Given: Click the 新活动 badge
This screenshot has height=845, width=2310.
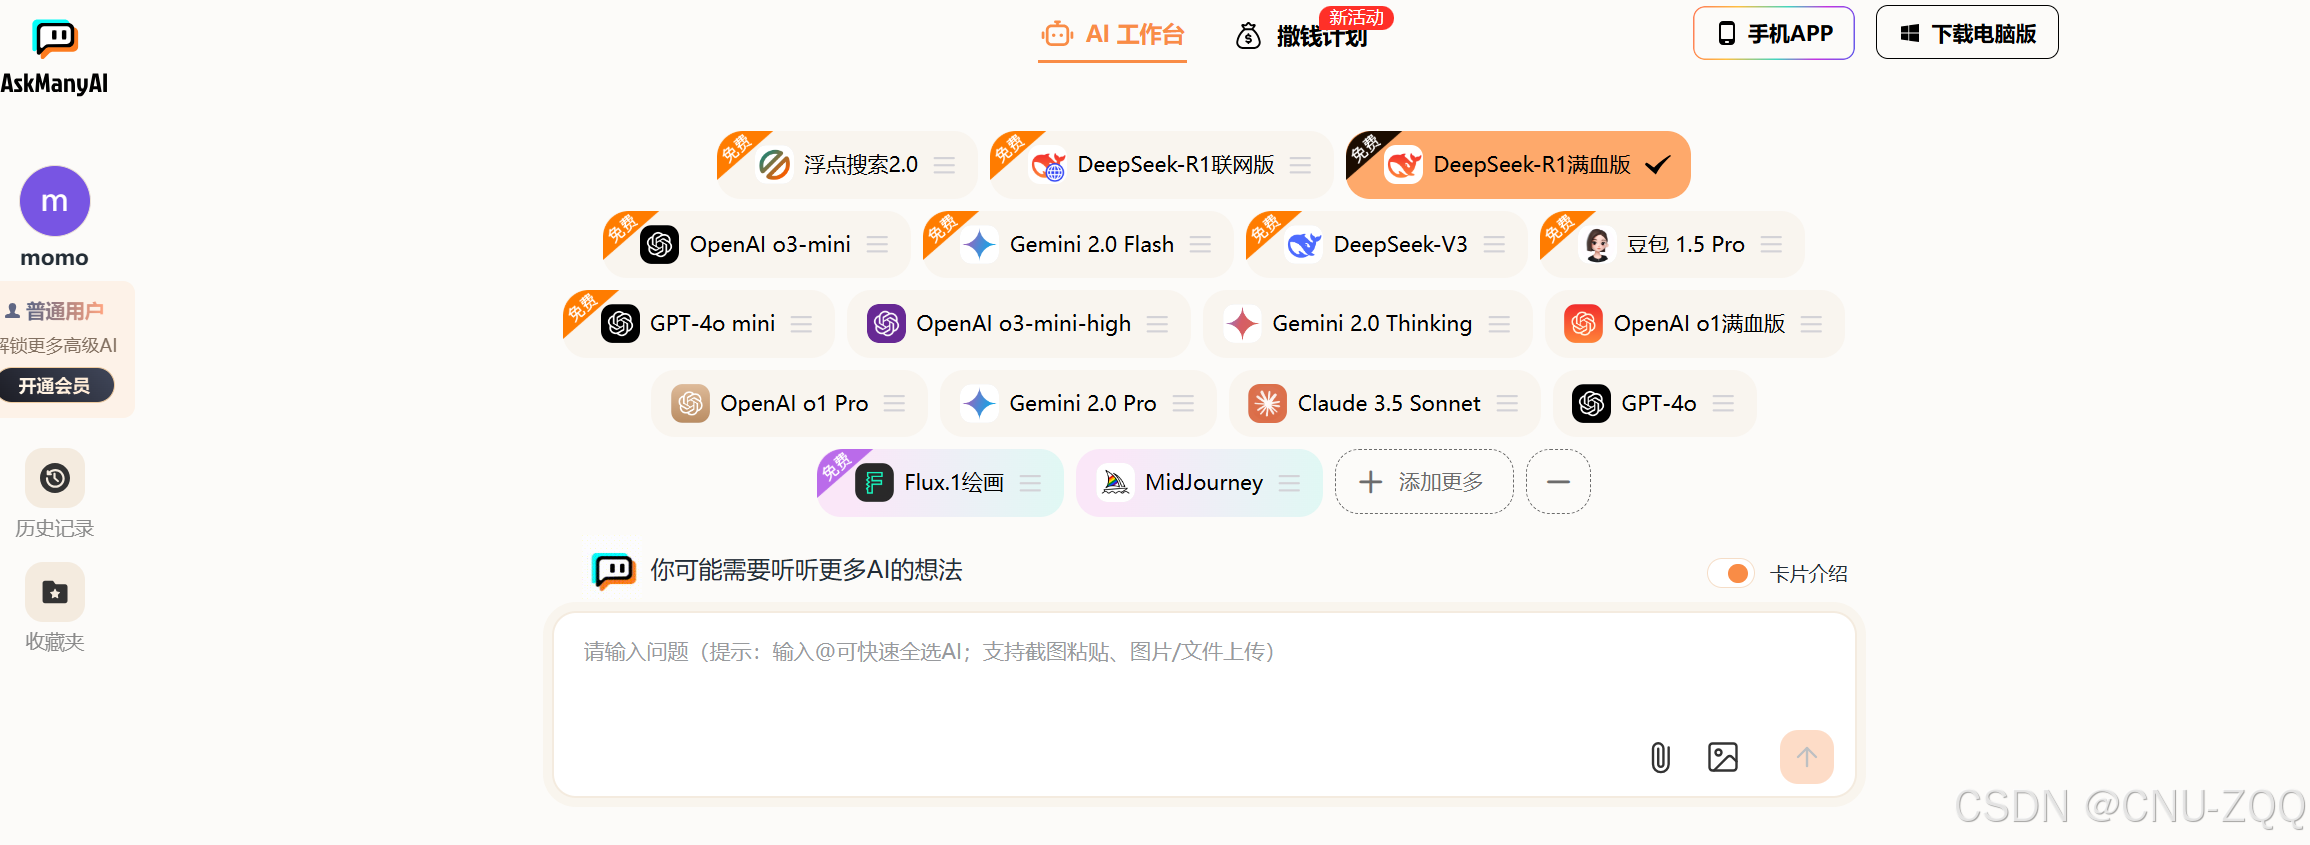Looking at the screenshot, I should pyautogui.click(x=1356, y=18).
